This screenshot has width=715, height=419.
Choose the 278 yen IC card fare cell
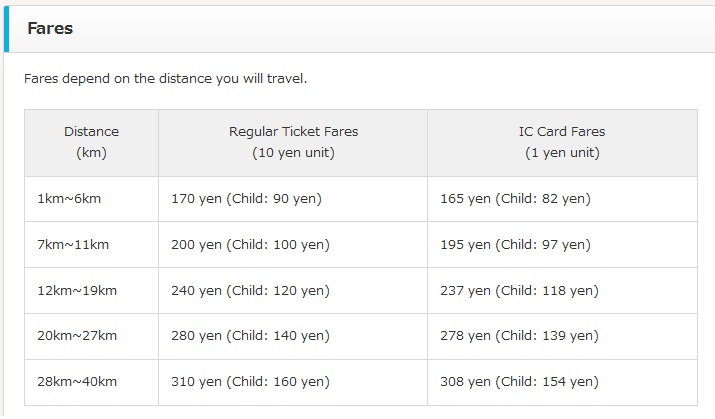point(519,337)
